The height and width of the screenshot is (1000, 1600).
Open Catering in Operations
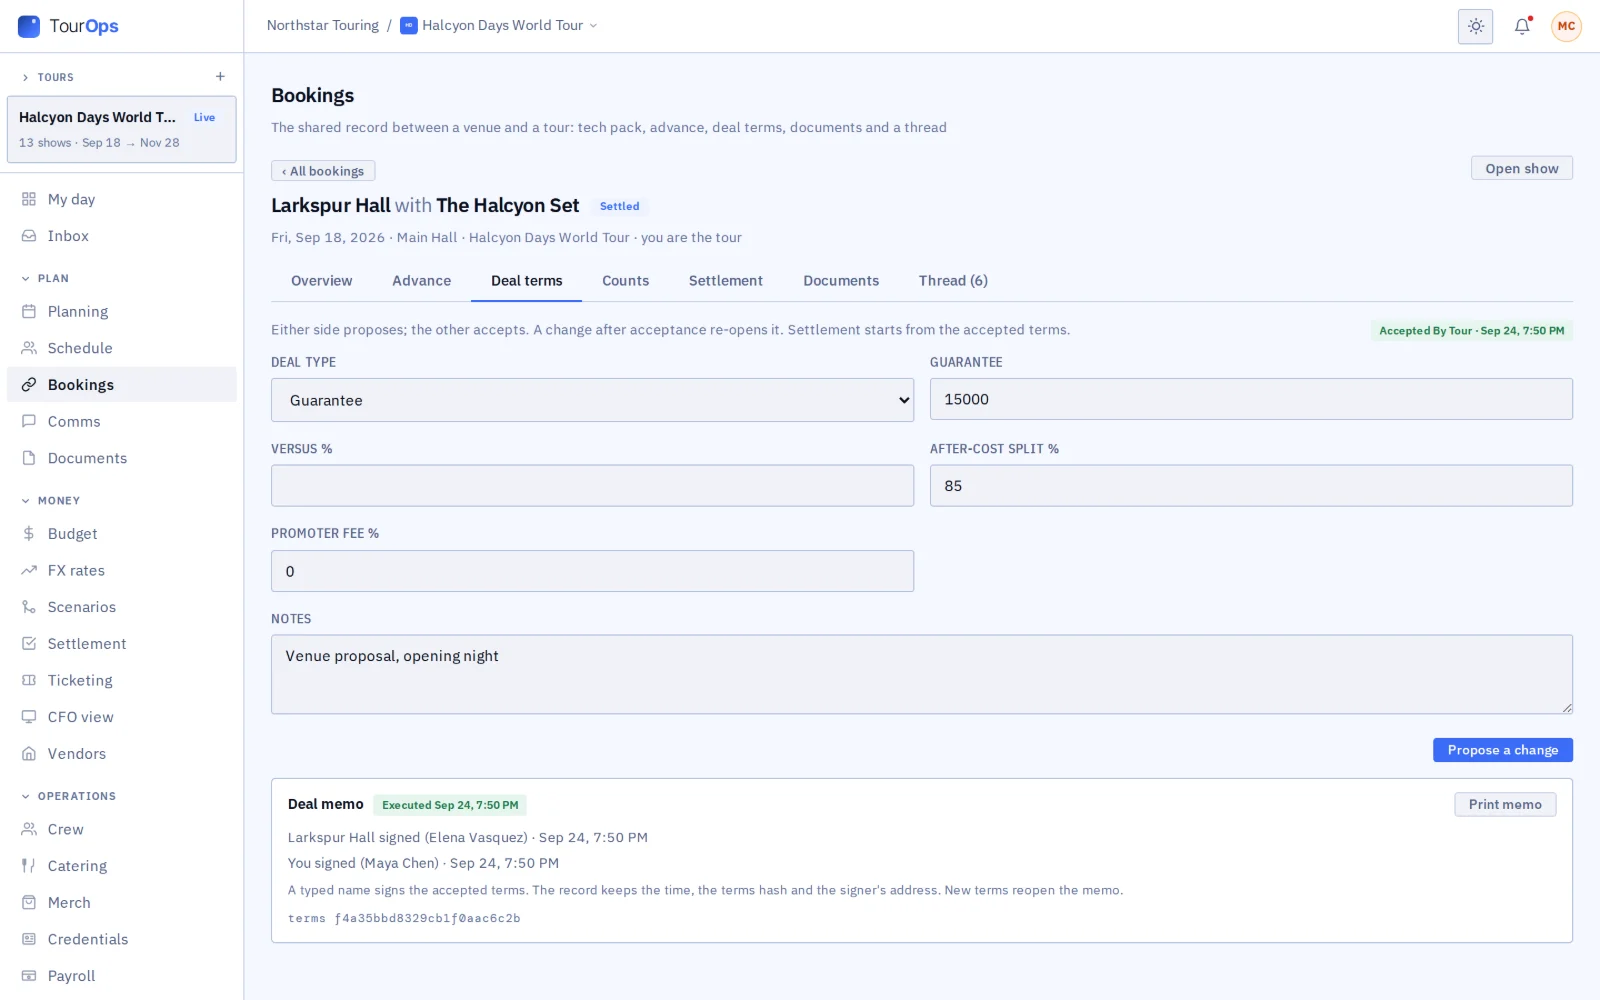click(122, 866)
